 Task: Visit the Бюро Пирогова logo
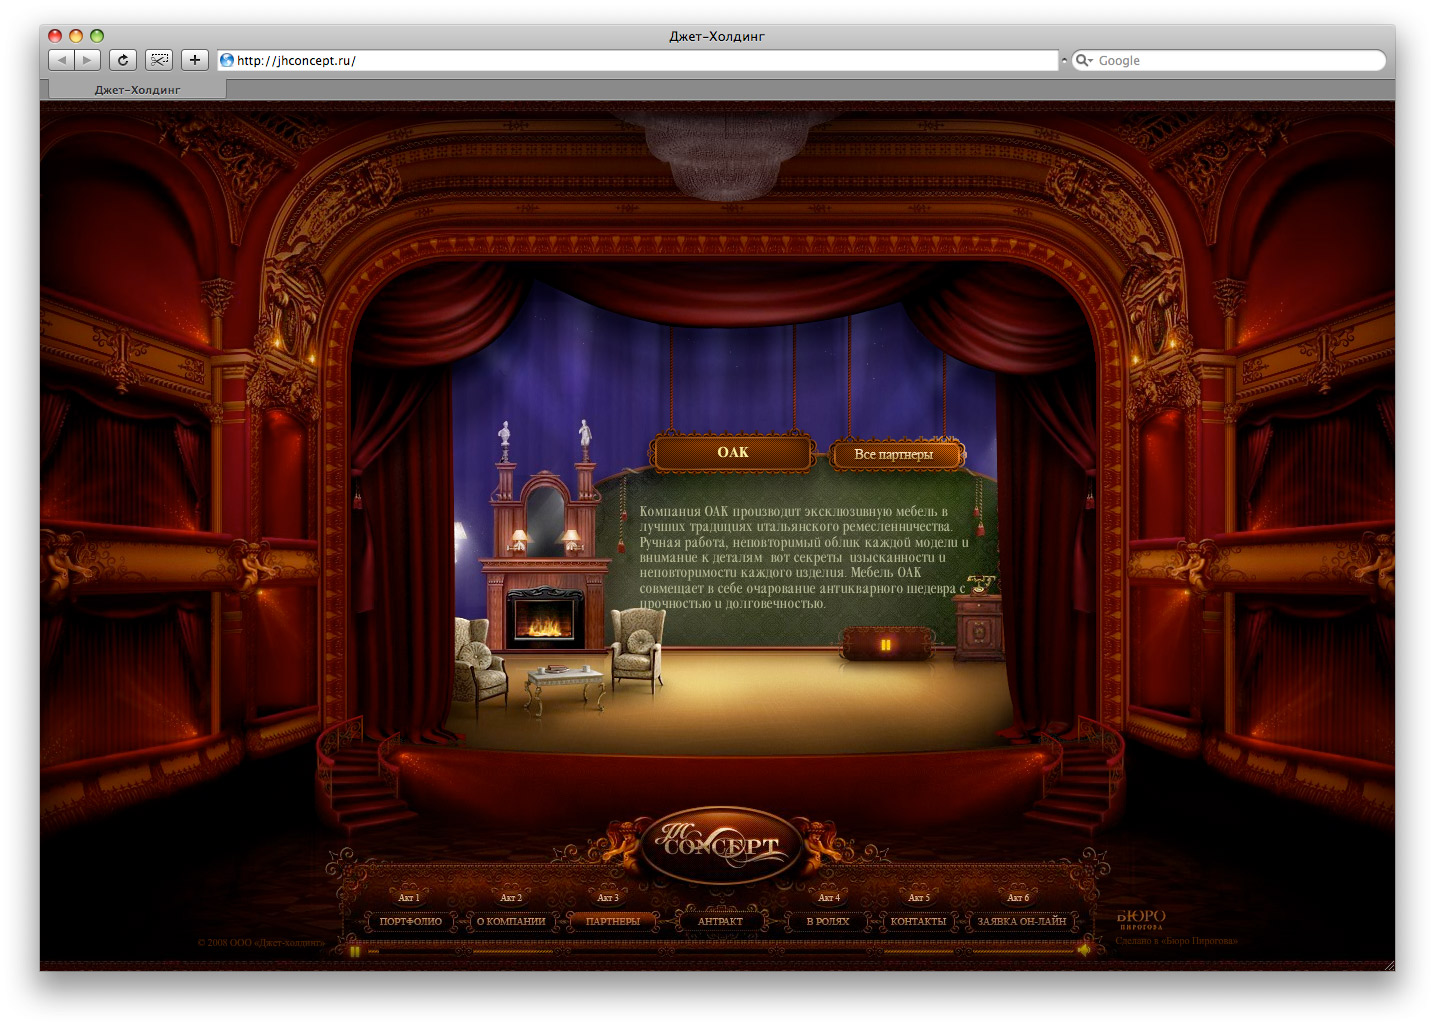point(1141,919)
